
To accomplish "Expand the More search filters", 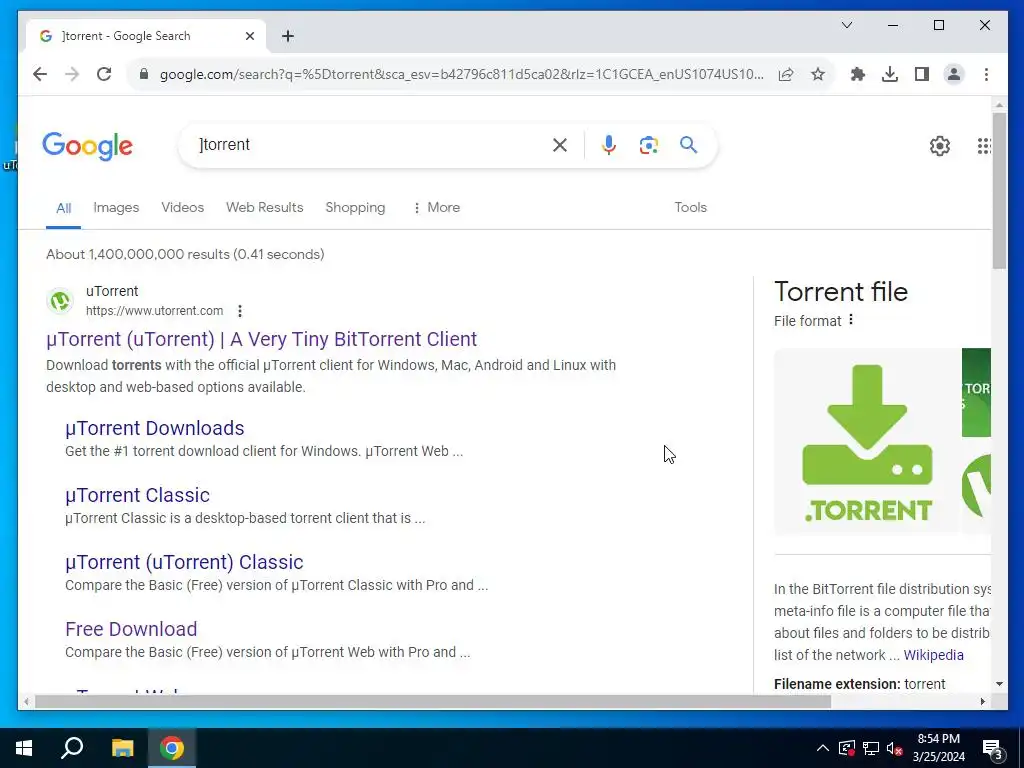I will (x=436, y=207).
